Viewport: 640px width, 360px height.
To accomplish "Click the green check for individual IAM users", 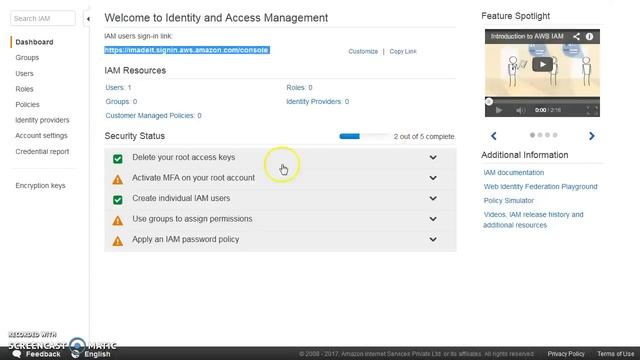I will 118,200.
